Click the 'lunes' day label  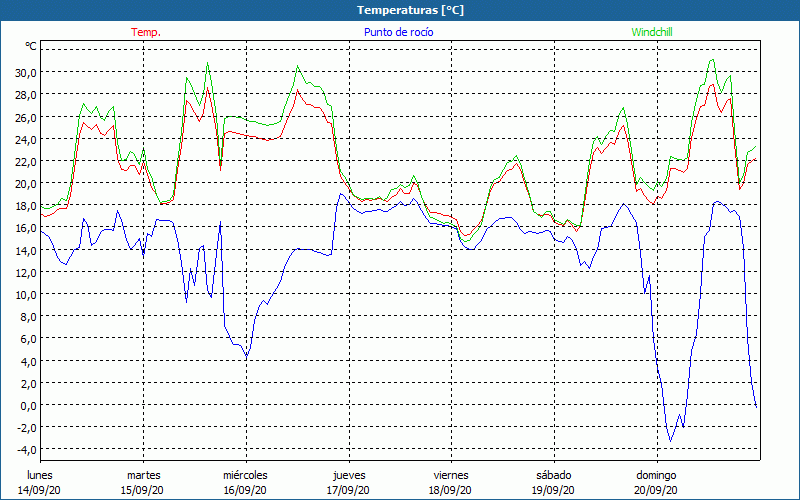tap(40, 475)
